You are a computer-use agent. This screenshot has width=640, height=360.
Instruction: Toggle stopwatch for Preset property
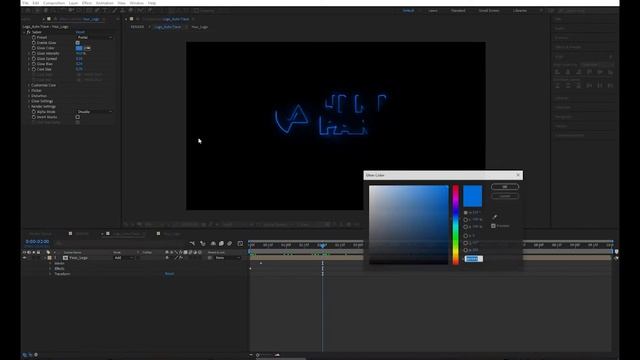pyautogui.click(x=34, y=38)
